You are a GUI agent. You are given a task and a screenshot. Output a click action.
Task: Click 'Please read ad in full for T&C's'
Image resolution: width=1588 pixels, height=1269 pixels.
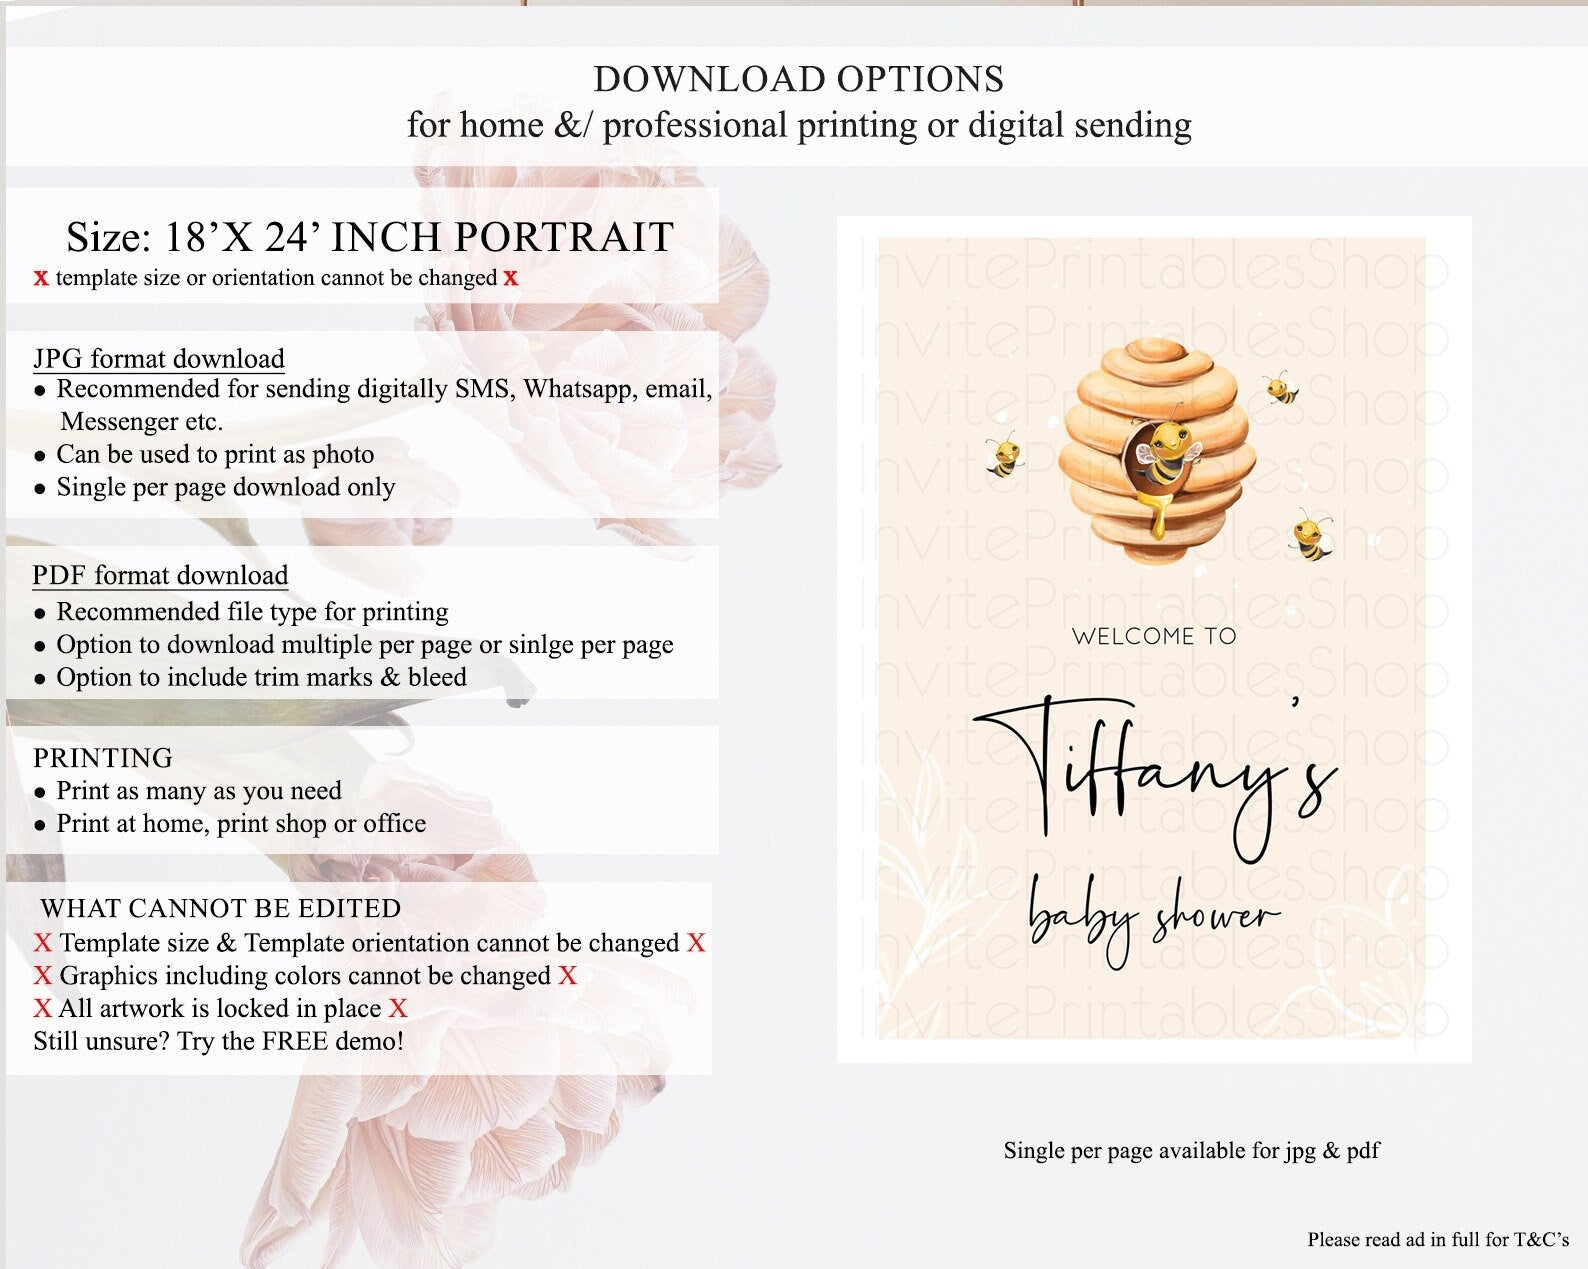tap(1438, 1240)
